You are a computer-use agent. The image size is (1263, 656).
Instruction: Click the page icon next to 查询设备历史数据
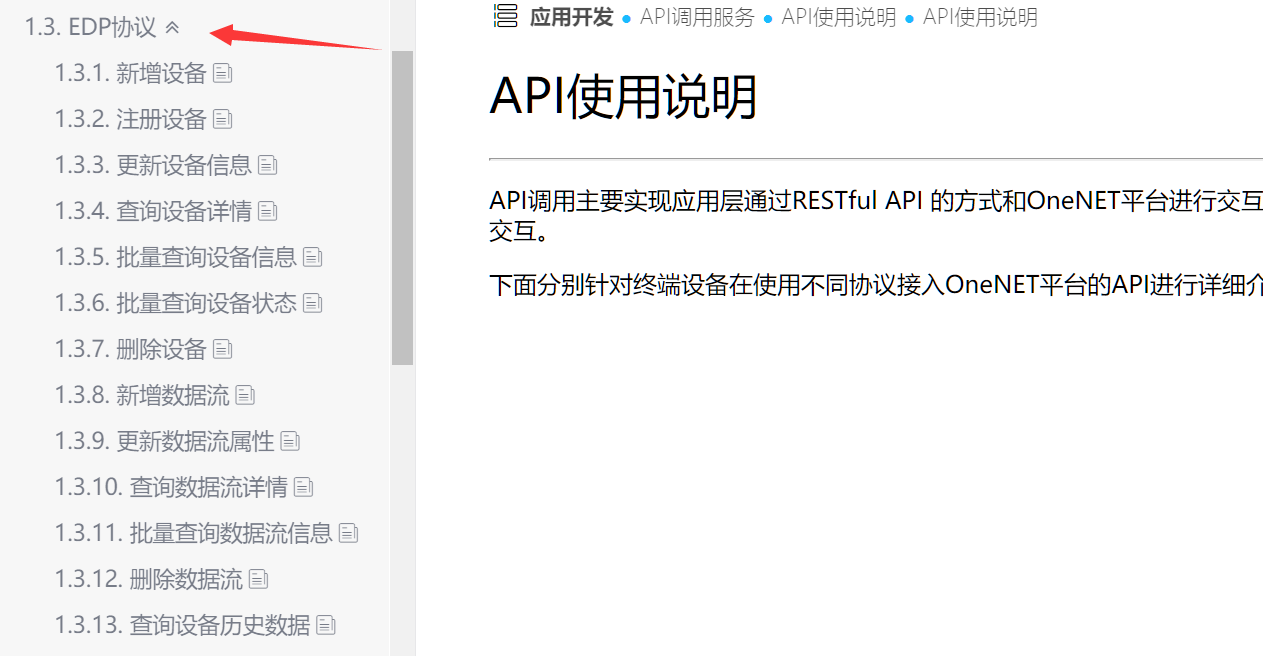click(x=325, y=624)
